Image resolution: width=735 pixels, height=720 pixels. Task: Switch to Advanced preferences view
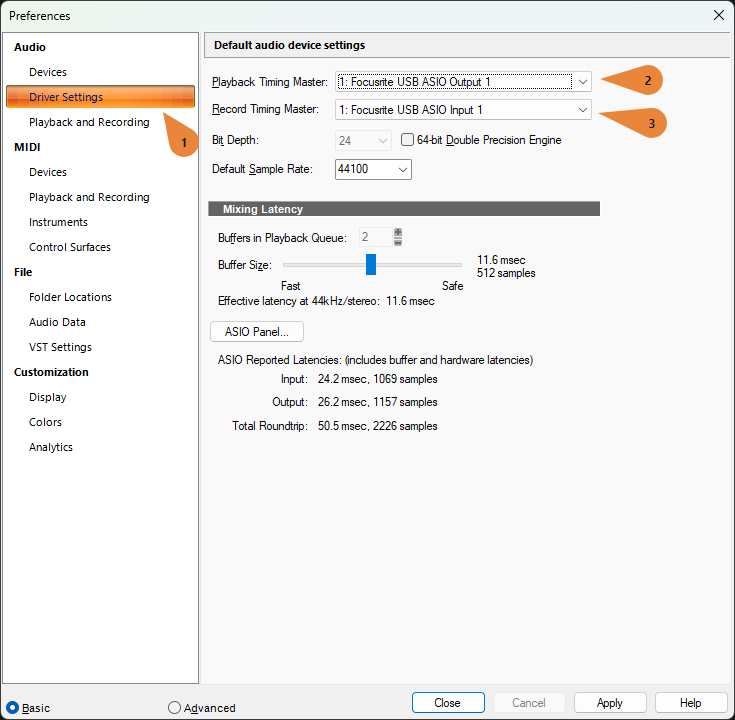[174, 707]
